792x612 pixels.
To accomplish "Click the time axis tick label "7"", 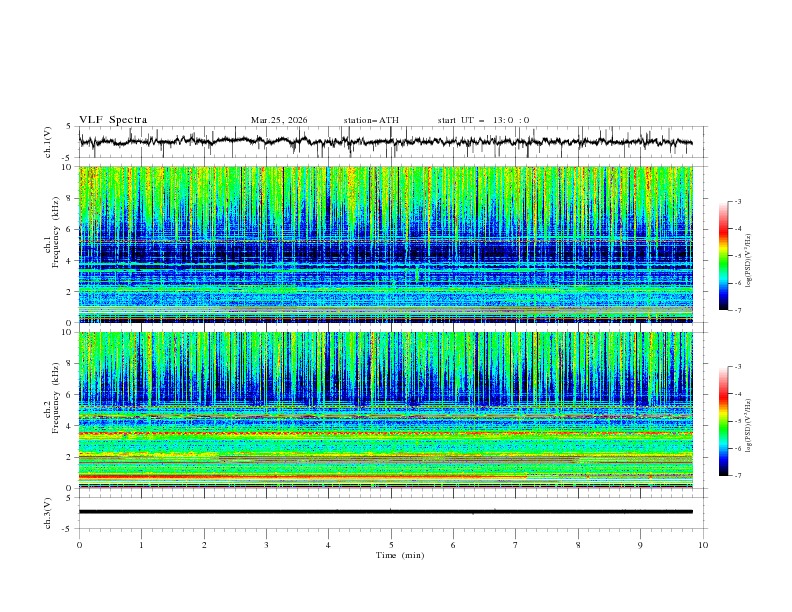I will [516, 545].
